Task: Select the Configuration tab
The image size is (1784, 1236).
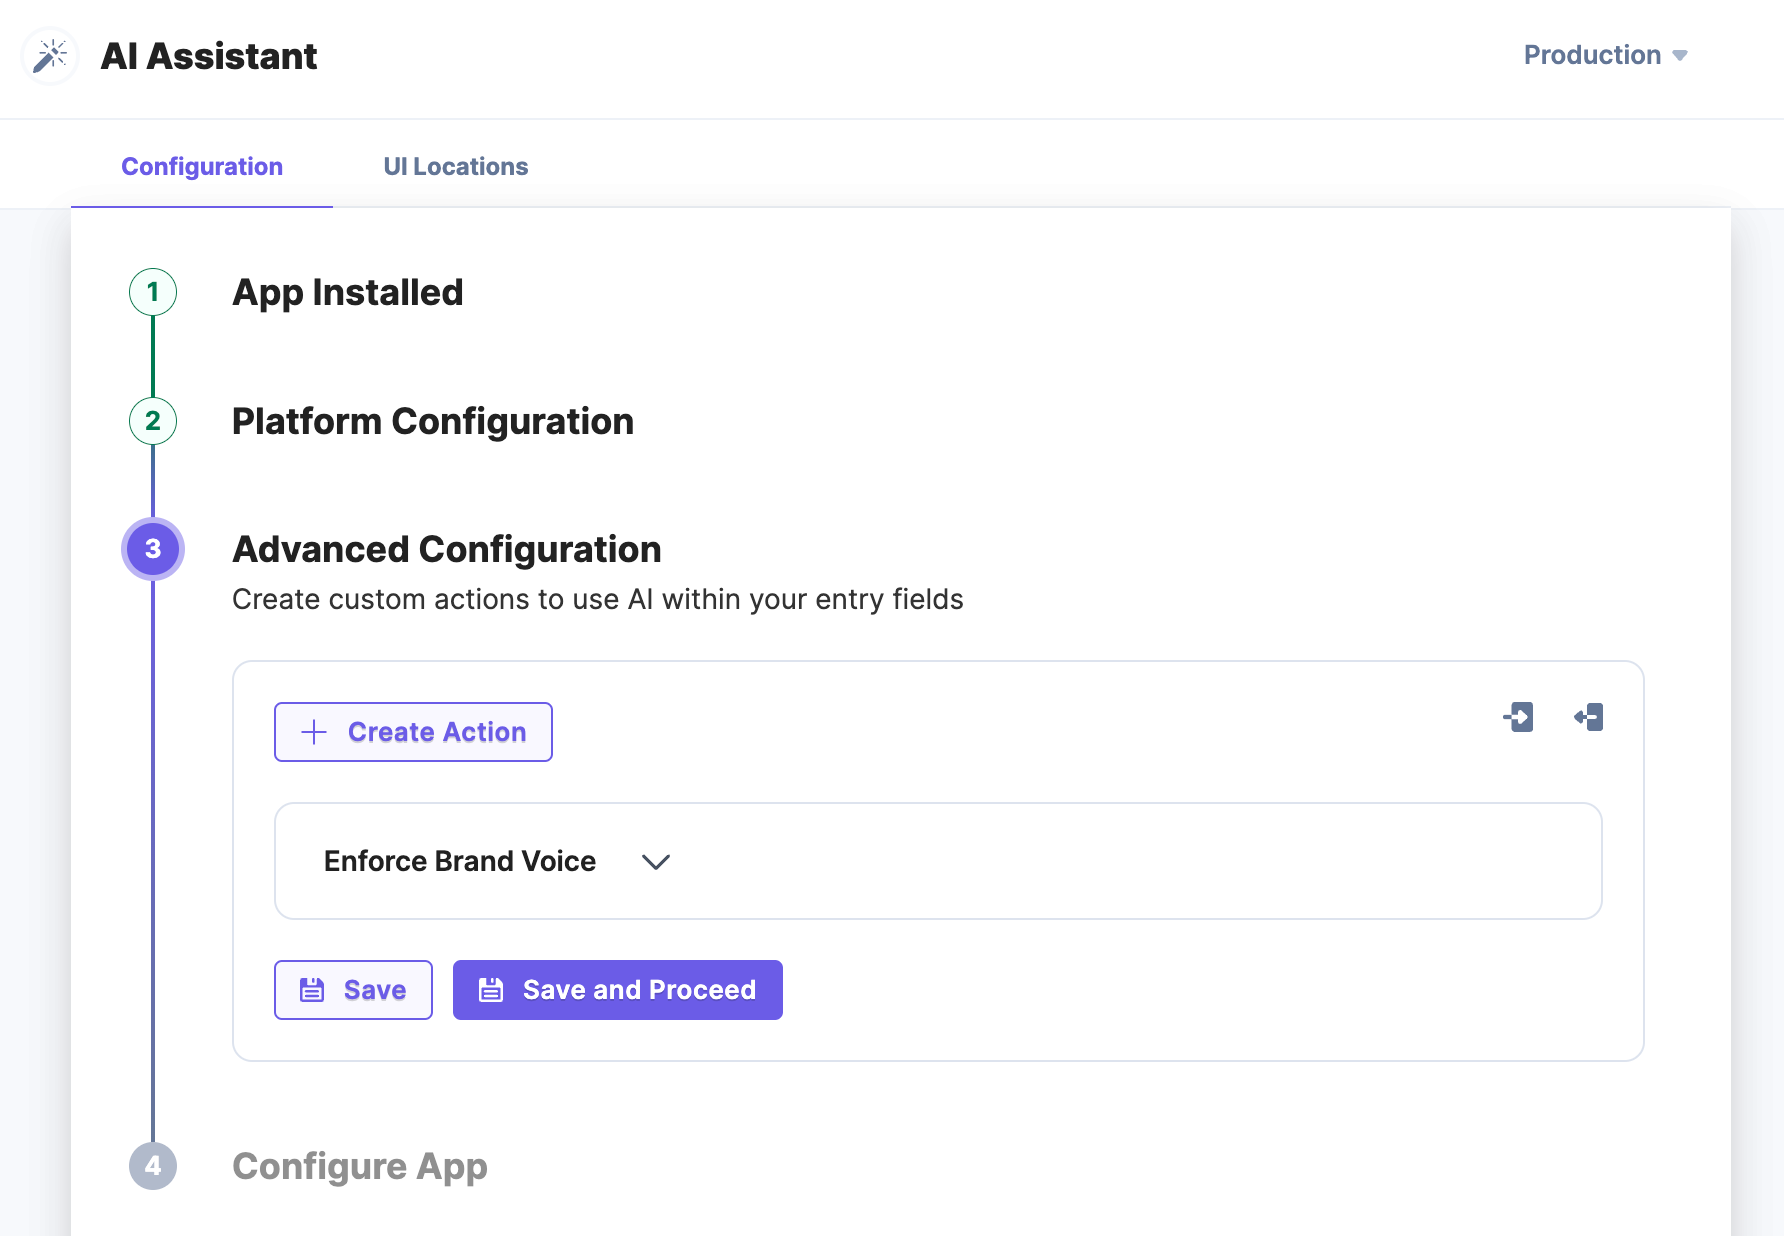Action: [x=202, y=166]
